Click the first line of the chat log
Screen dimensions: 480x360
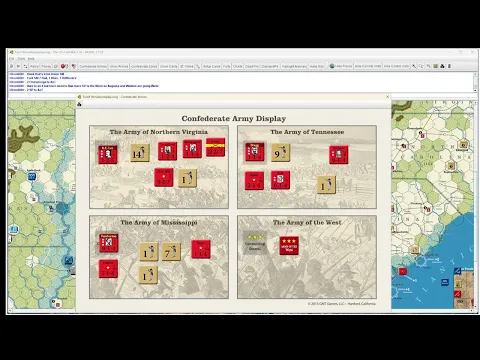coord(37,74)
